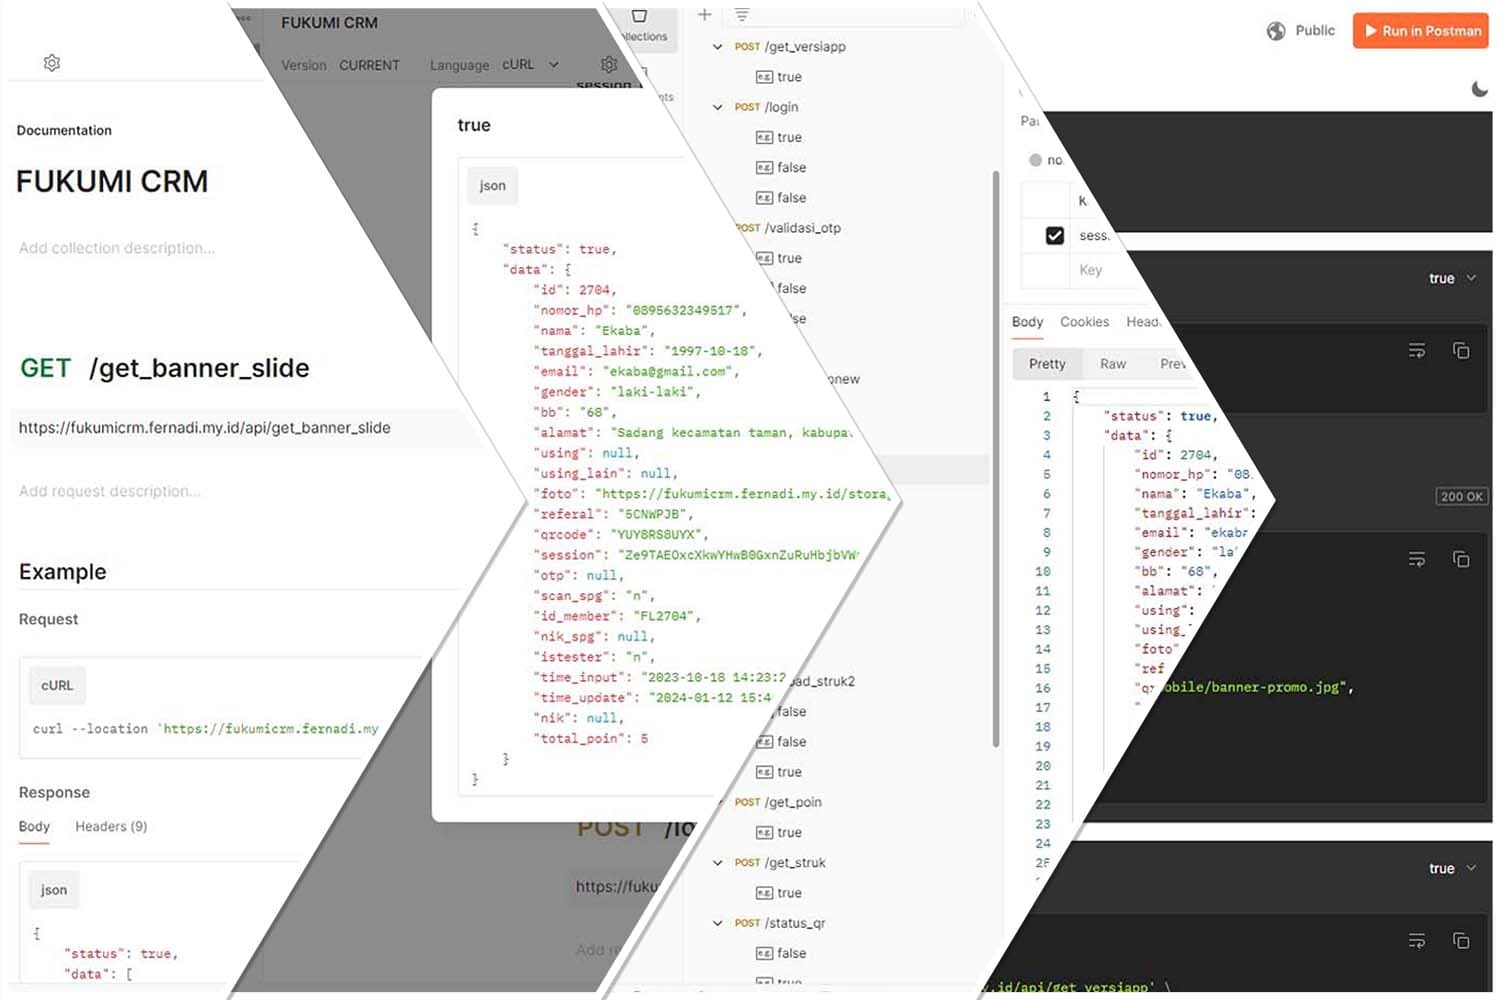Toggle the checked sess parameter checkbox
The height and width of the screenshot is (1000, 1500).
click(1055, 236)
